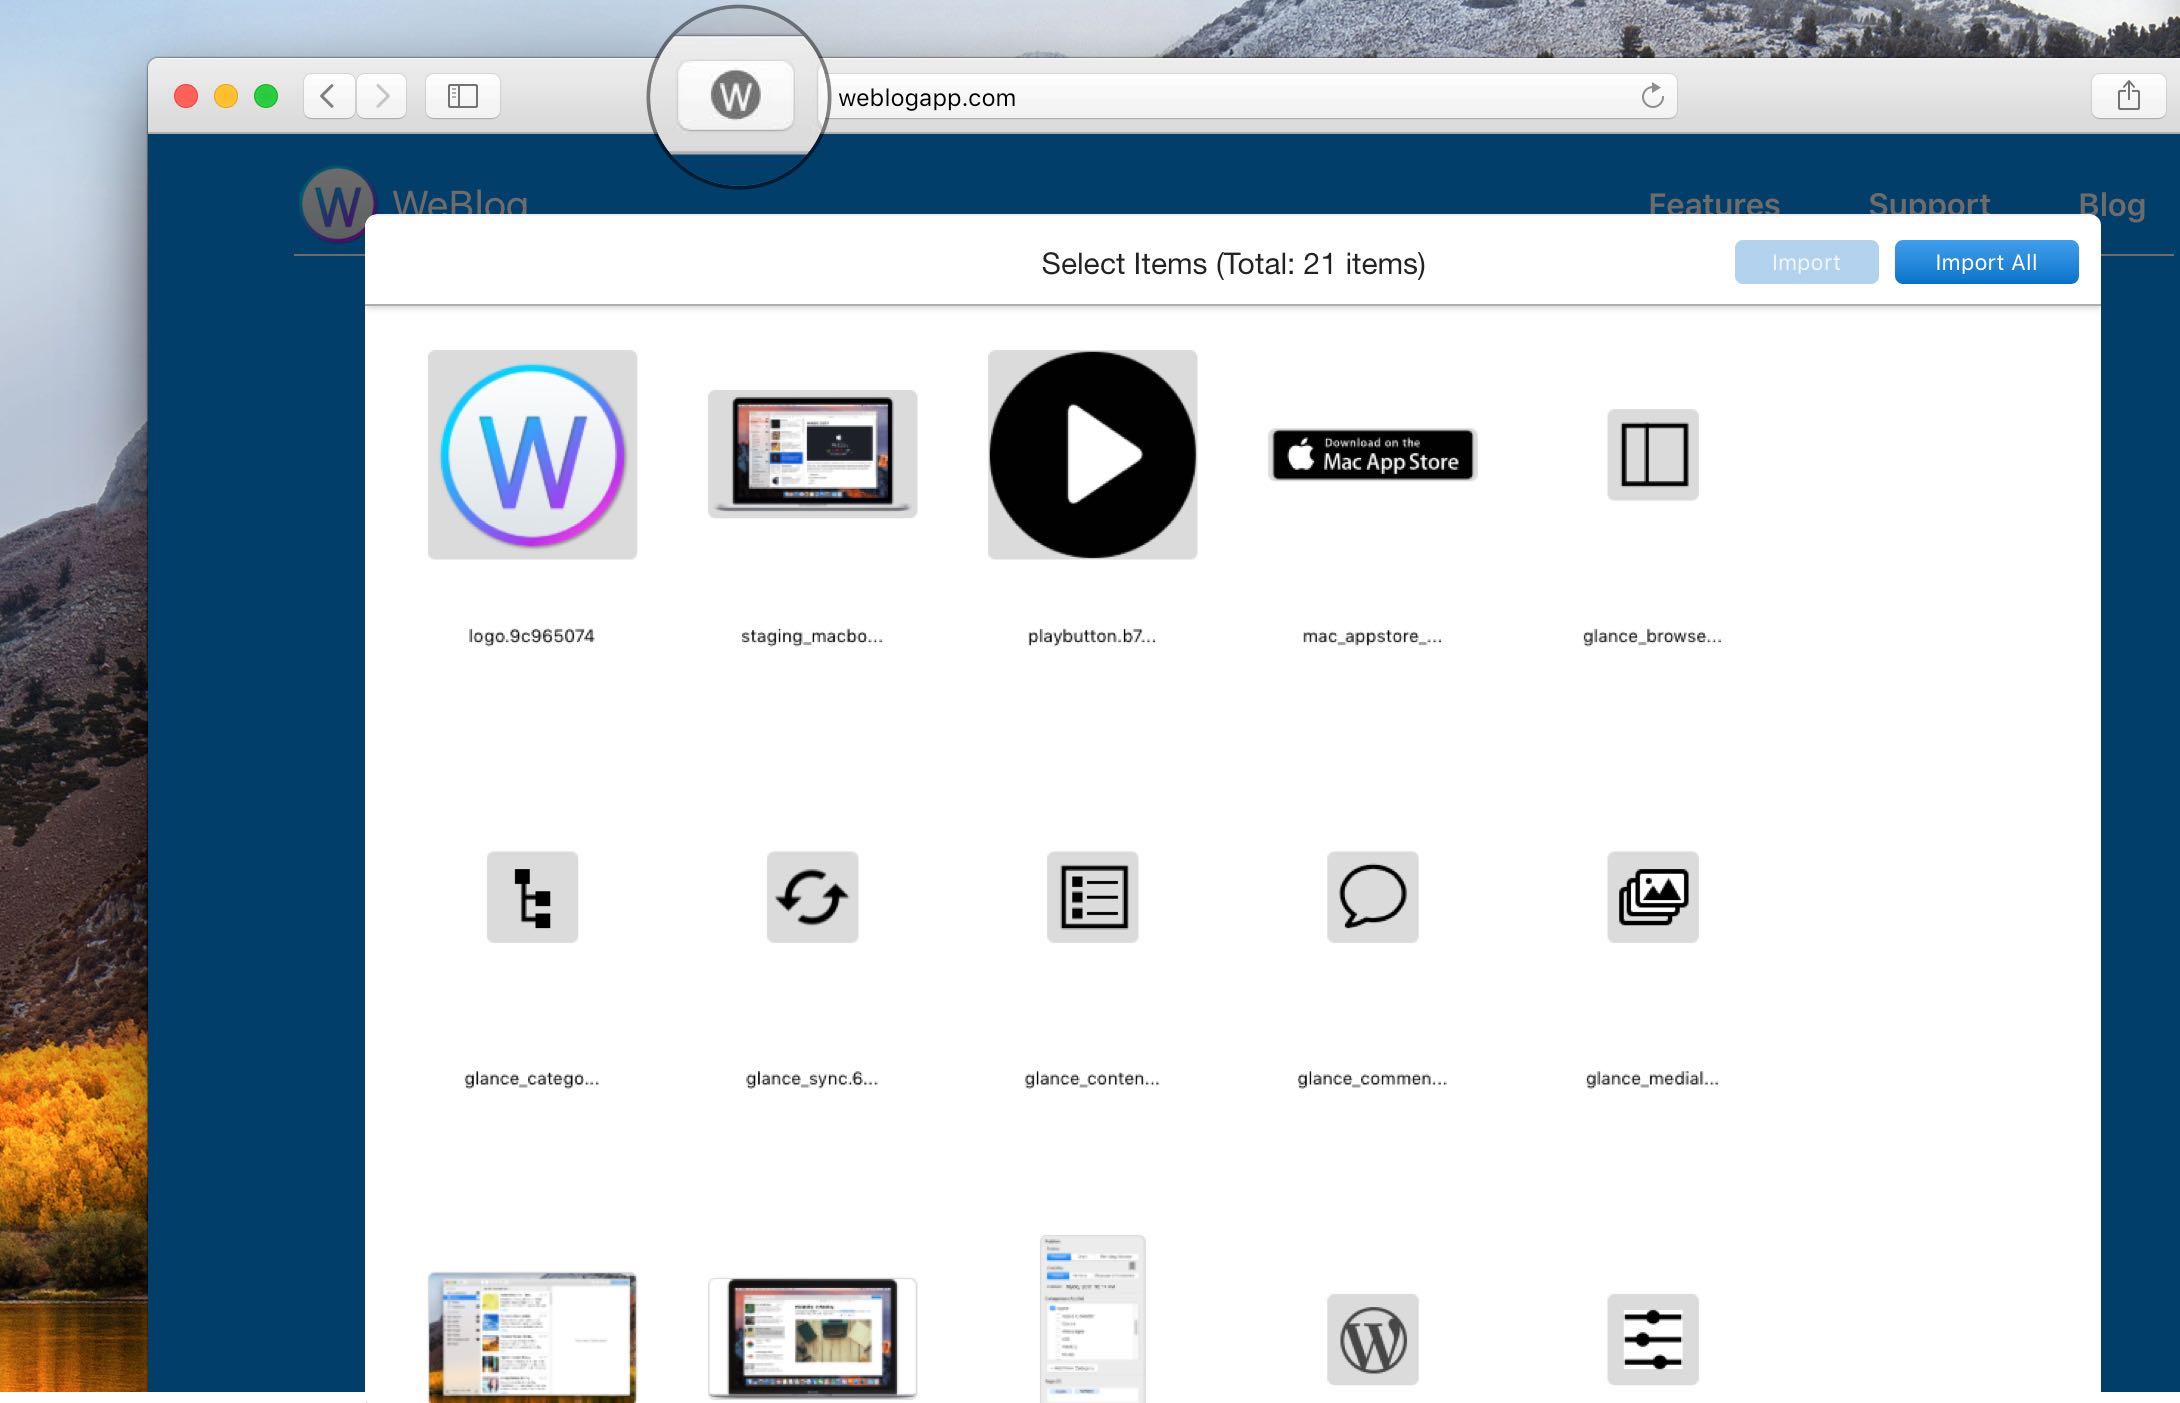This screenshot has width=2180, height=1403.
Task: Select the glance_medial... photo stack icon
Action: pyautogui.click(x=1652, y=897)
